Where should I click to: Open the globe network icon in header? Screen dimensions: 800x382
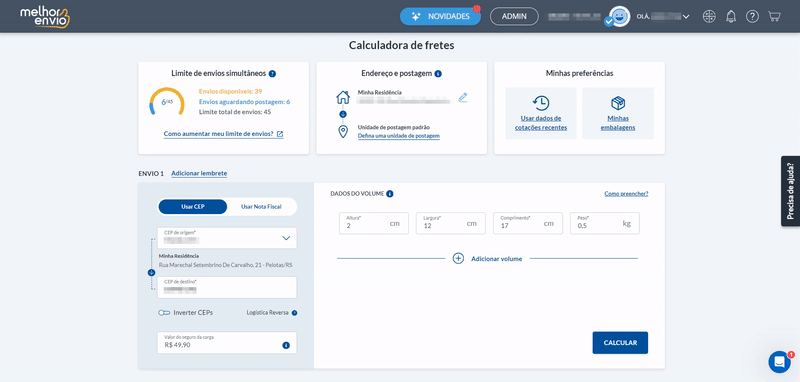tap(709, 16)
